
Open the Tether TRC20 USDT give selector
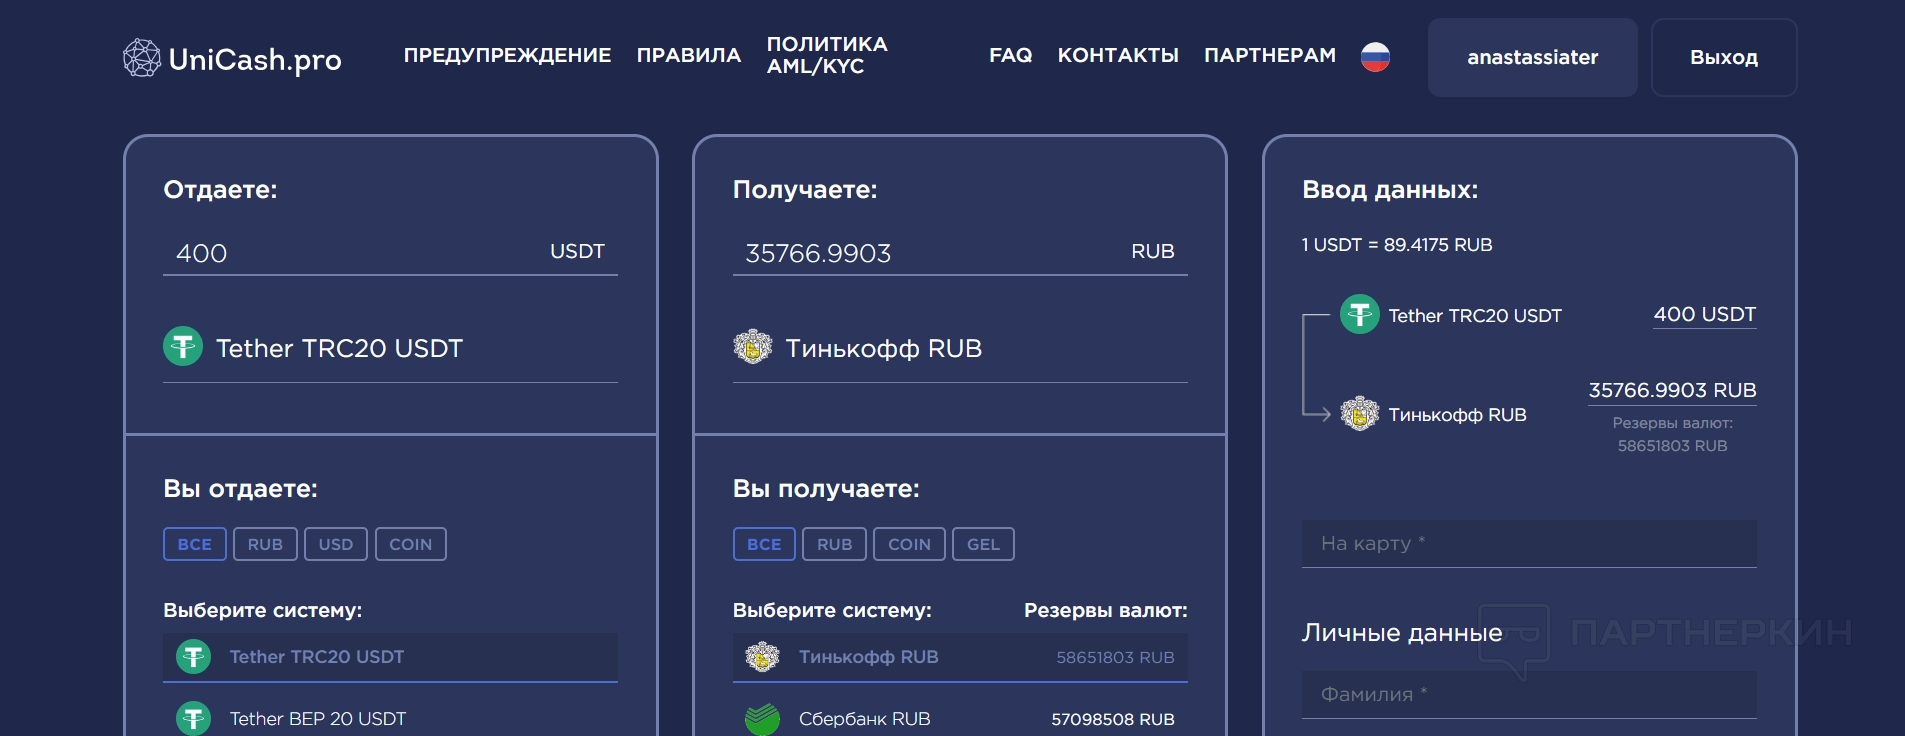(x=390, y=348)
